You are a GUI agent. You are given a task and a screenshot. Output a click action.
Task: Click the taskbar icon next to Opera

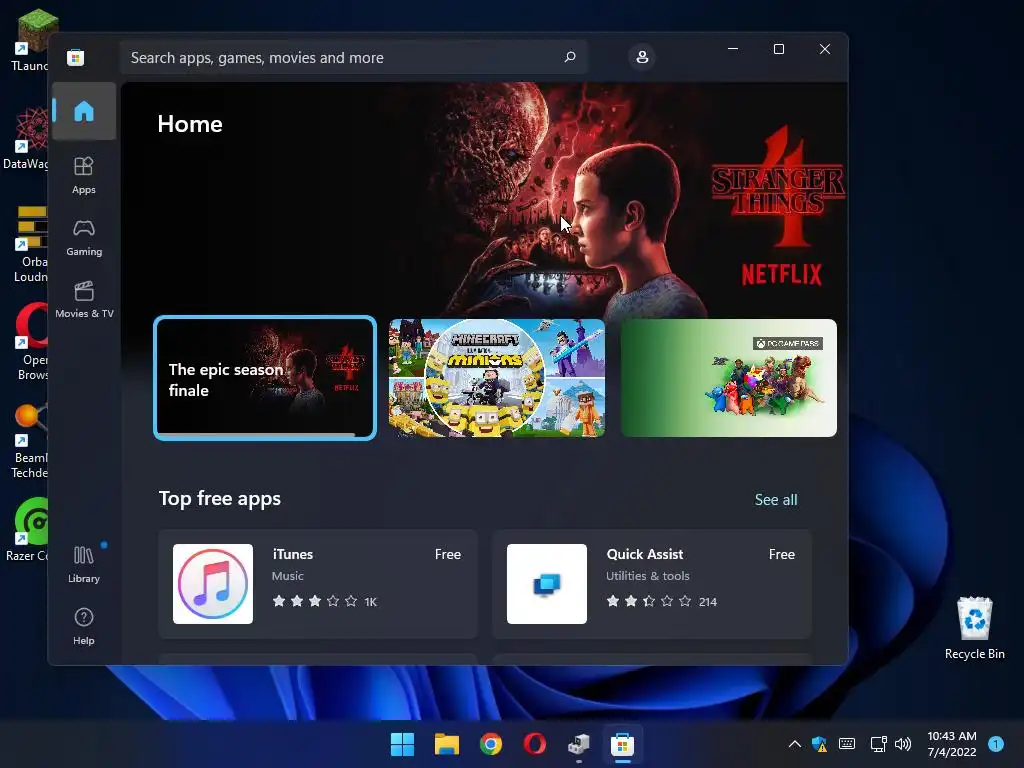(579, 744)
